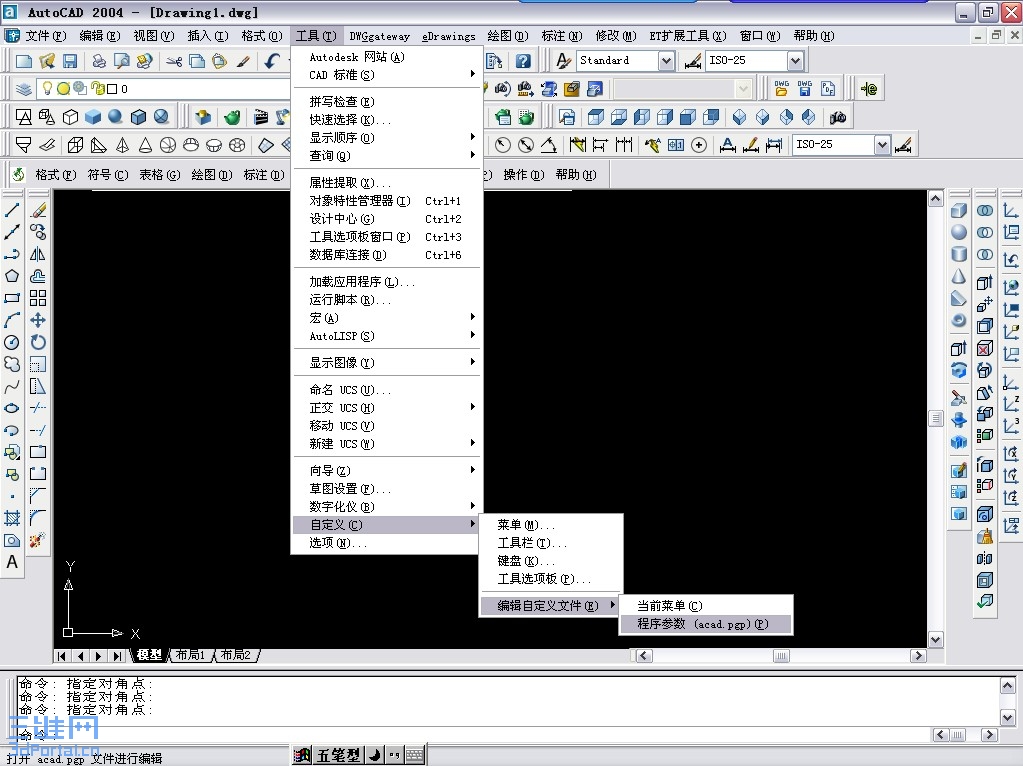Image resolution: width=1023 pixels, height=766 pixels.
Task: Select the Erase modify tool
Action: click(x=38, y=210)
